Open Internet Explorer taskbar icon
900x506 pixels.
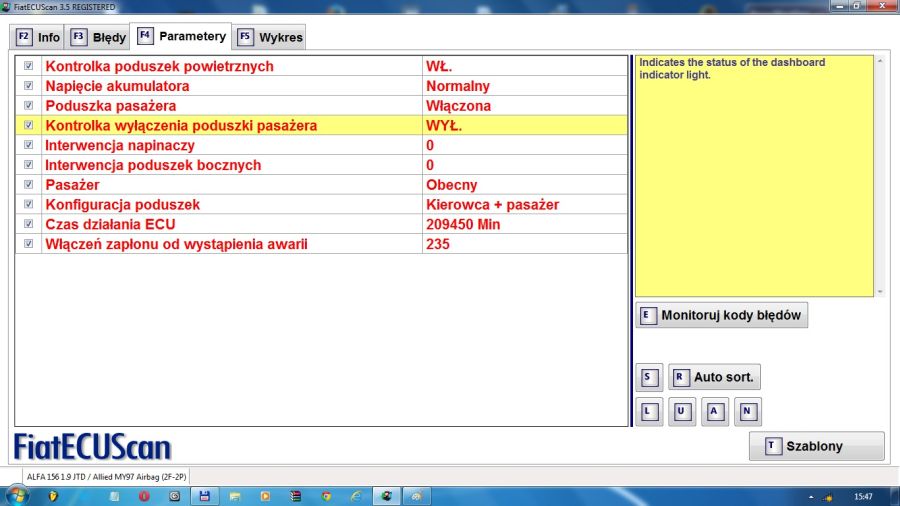(356, 496)
